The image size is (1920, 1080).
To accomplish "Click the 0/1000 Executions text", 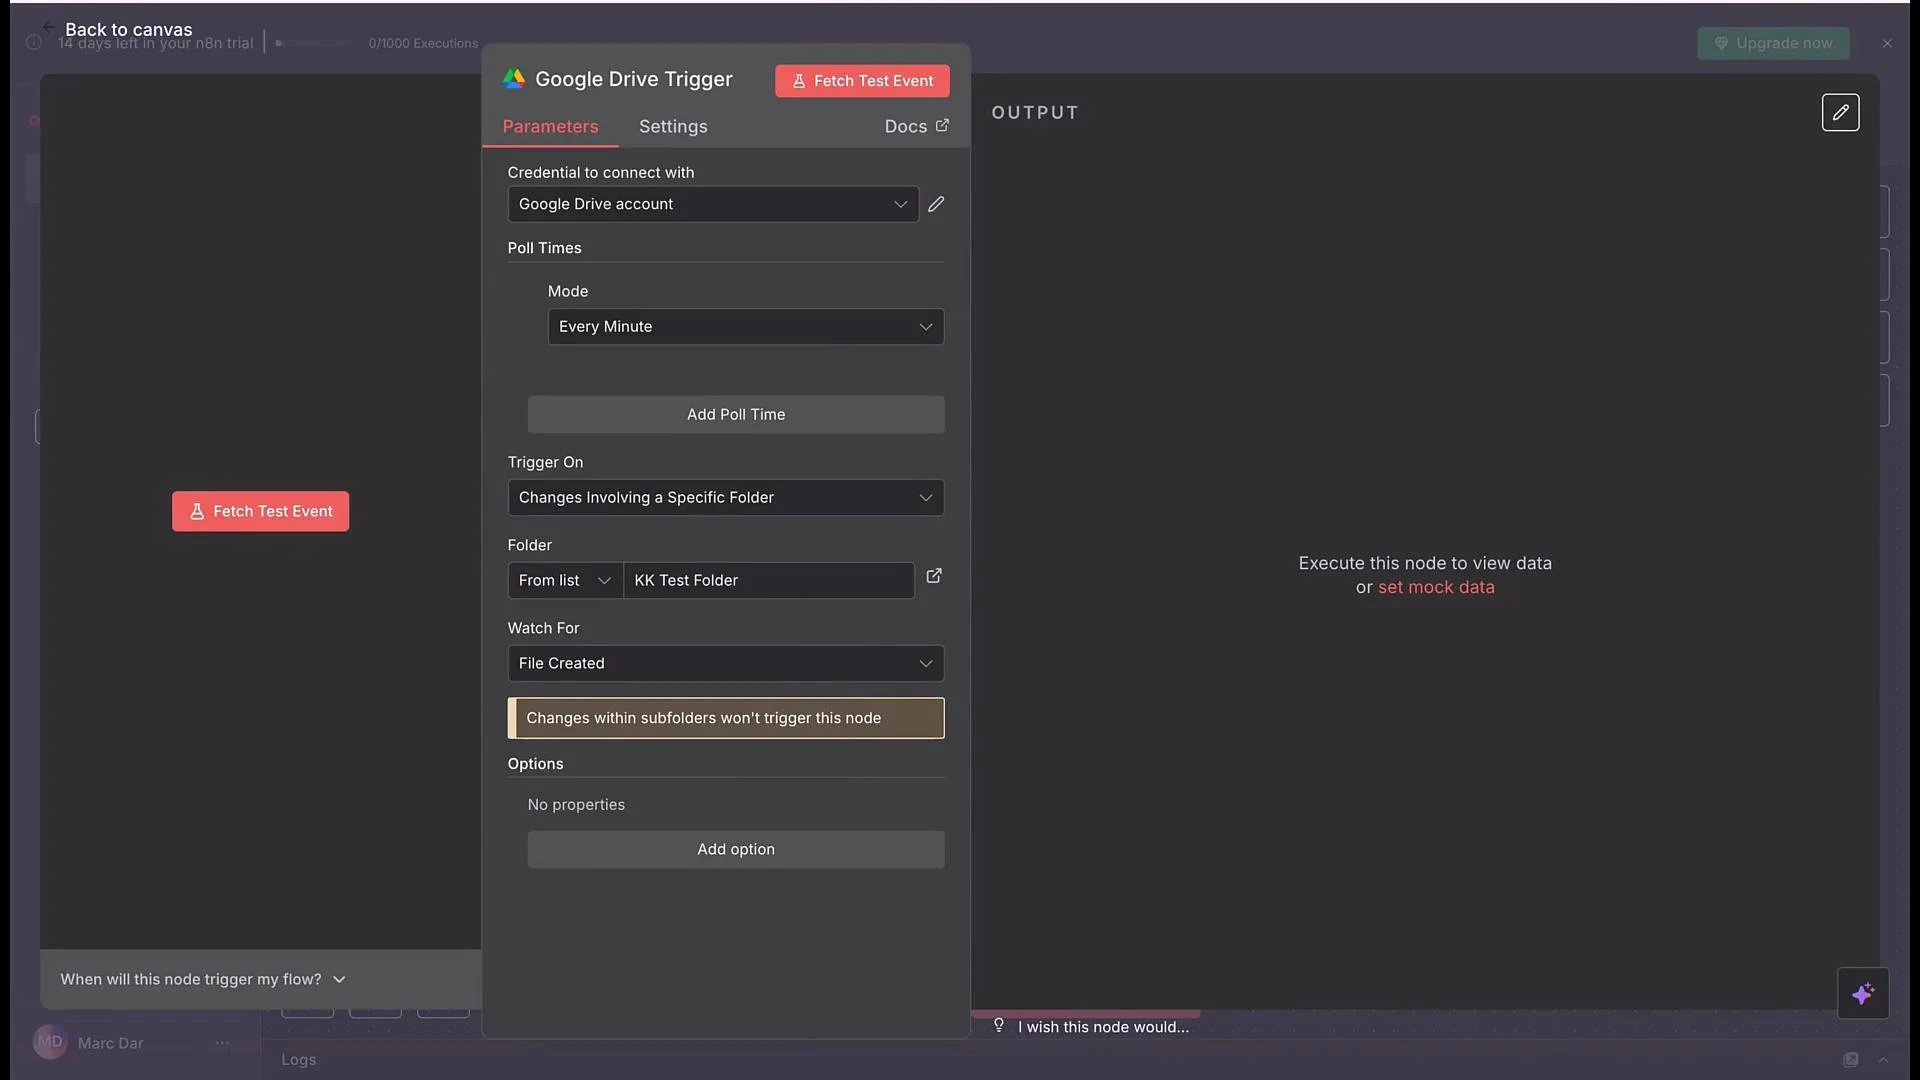I will (x=423, y=43).
